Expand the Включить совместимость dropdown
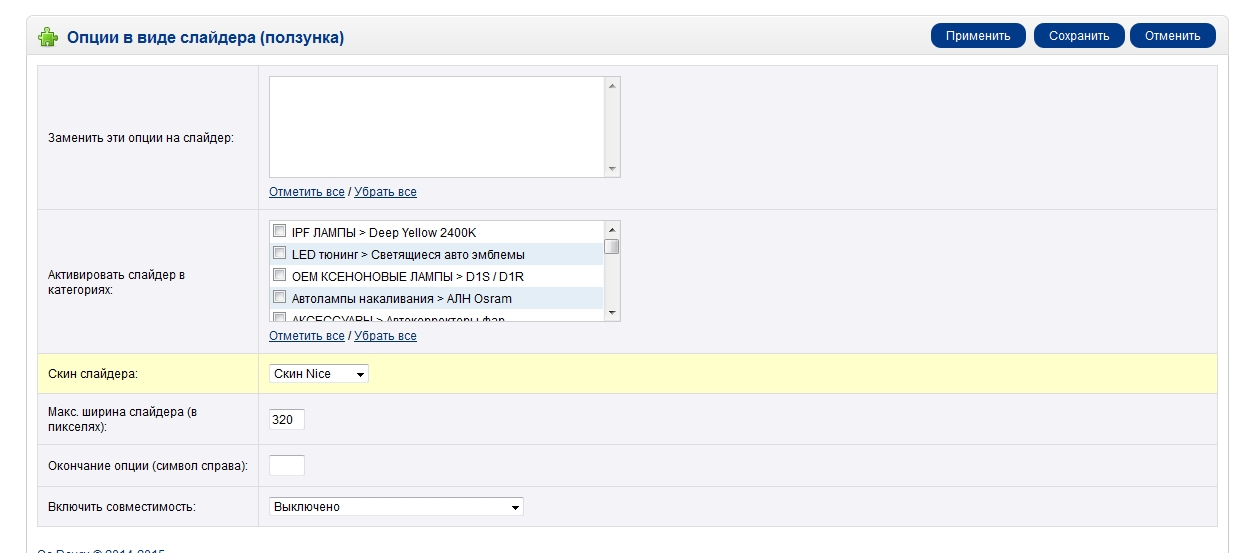This screenshot has height=553, width=1256. tap(396, 507)
